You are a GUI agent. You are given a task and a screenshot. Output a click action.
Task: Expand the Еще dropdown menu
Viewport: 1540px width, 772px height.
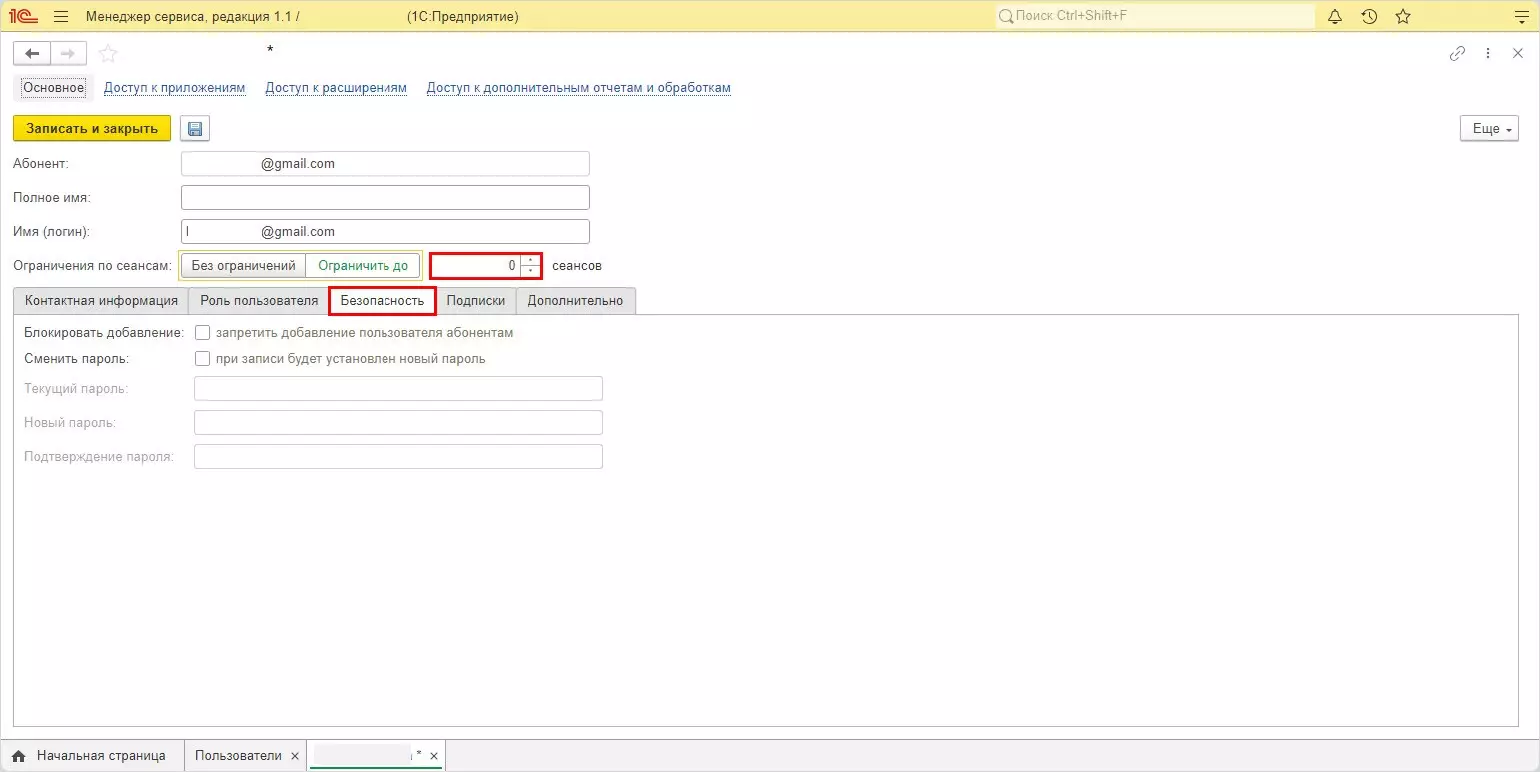pos(1490,129)
